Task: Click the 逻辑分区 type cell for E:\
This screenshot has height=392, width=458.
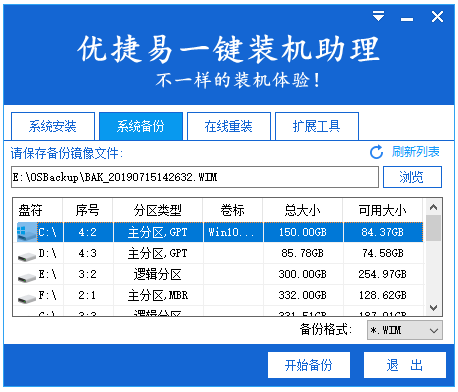Action: pyautogui.click(x=158, y=274)
